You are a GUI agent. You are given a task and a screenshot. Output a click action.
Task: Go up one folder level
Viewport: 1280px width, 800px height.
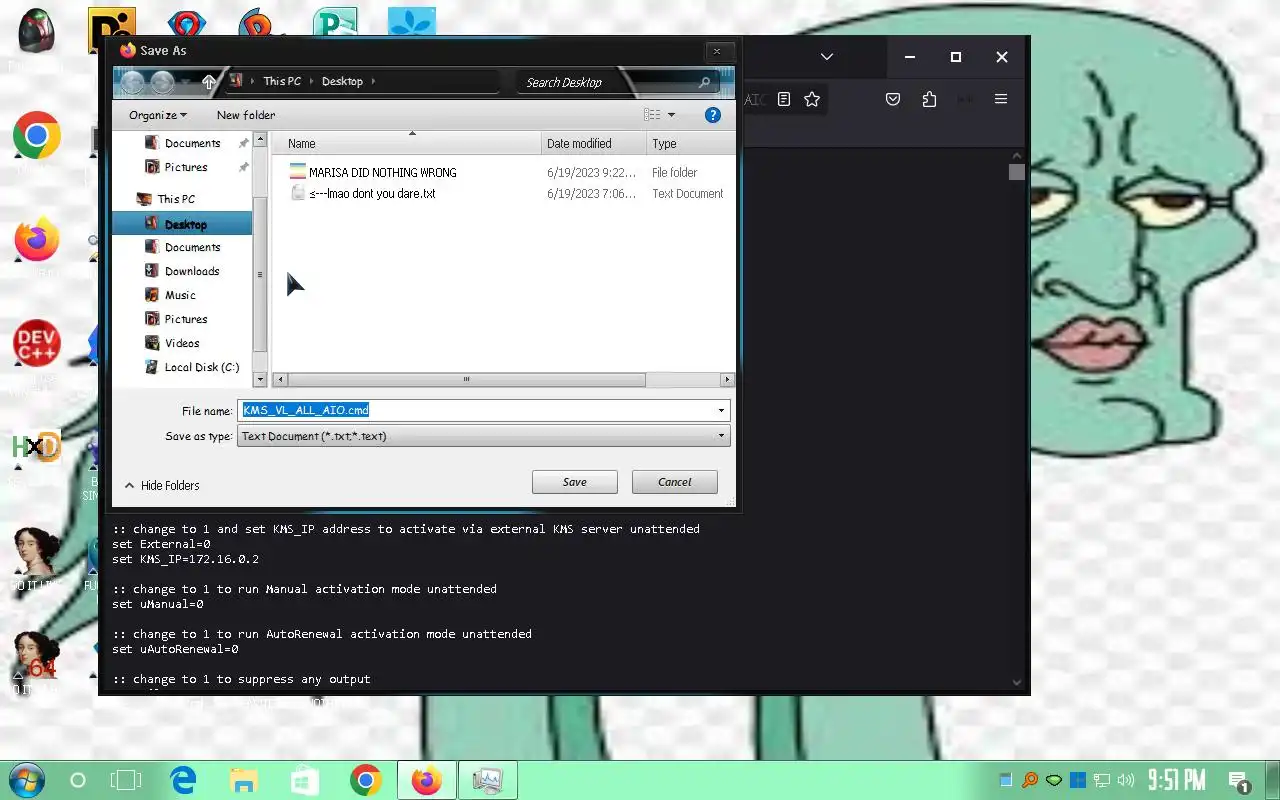point(208,82)
